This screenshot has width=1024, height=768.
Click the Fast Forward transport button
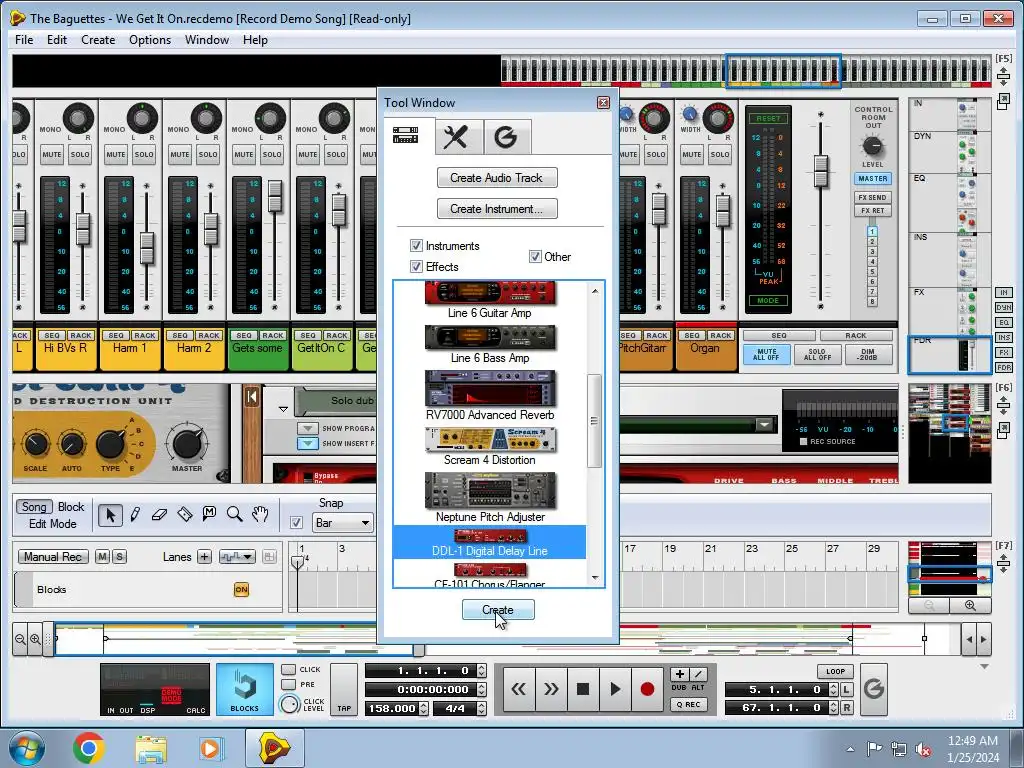[x=551, y=689]
